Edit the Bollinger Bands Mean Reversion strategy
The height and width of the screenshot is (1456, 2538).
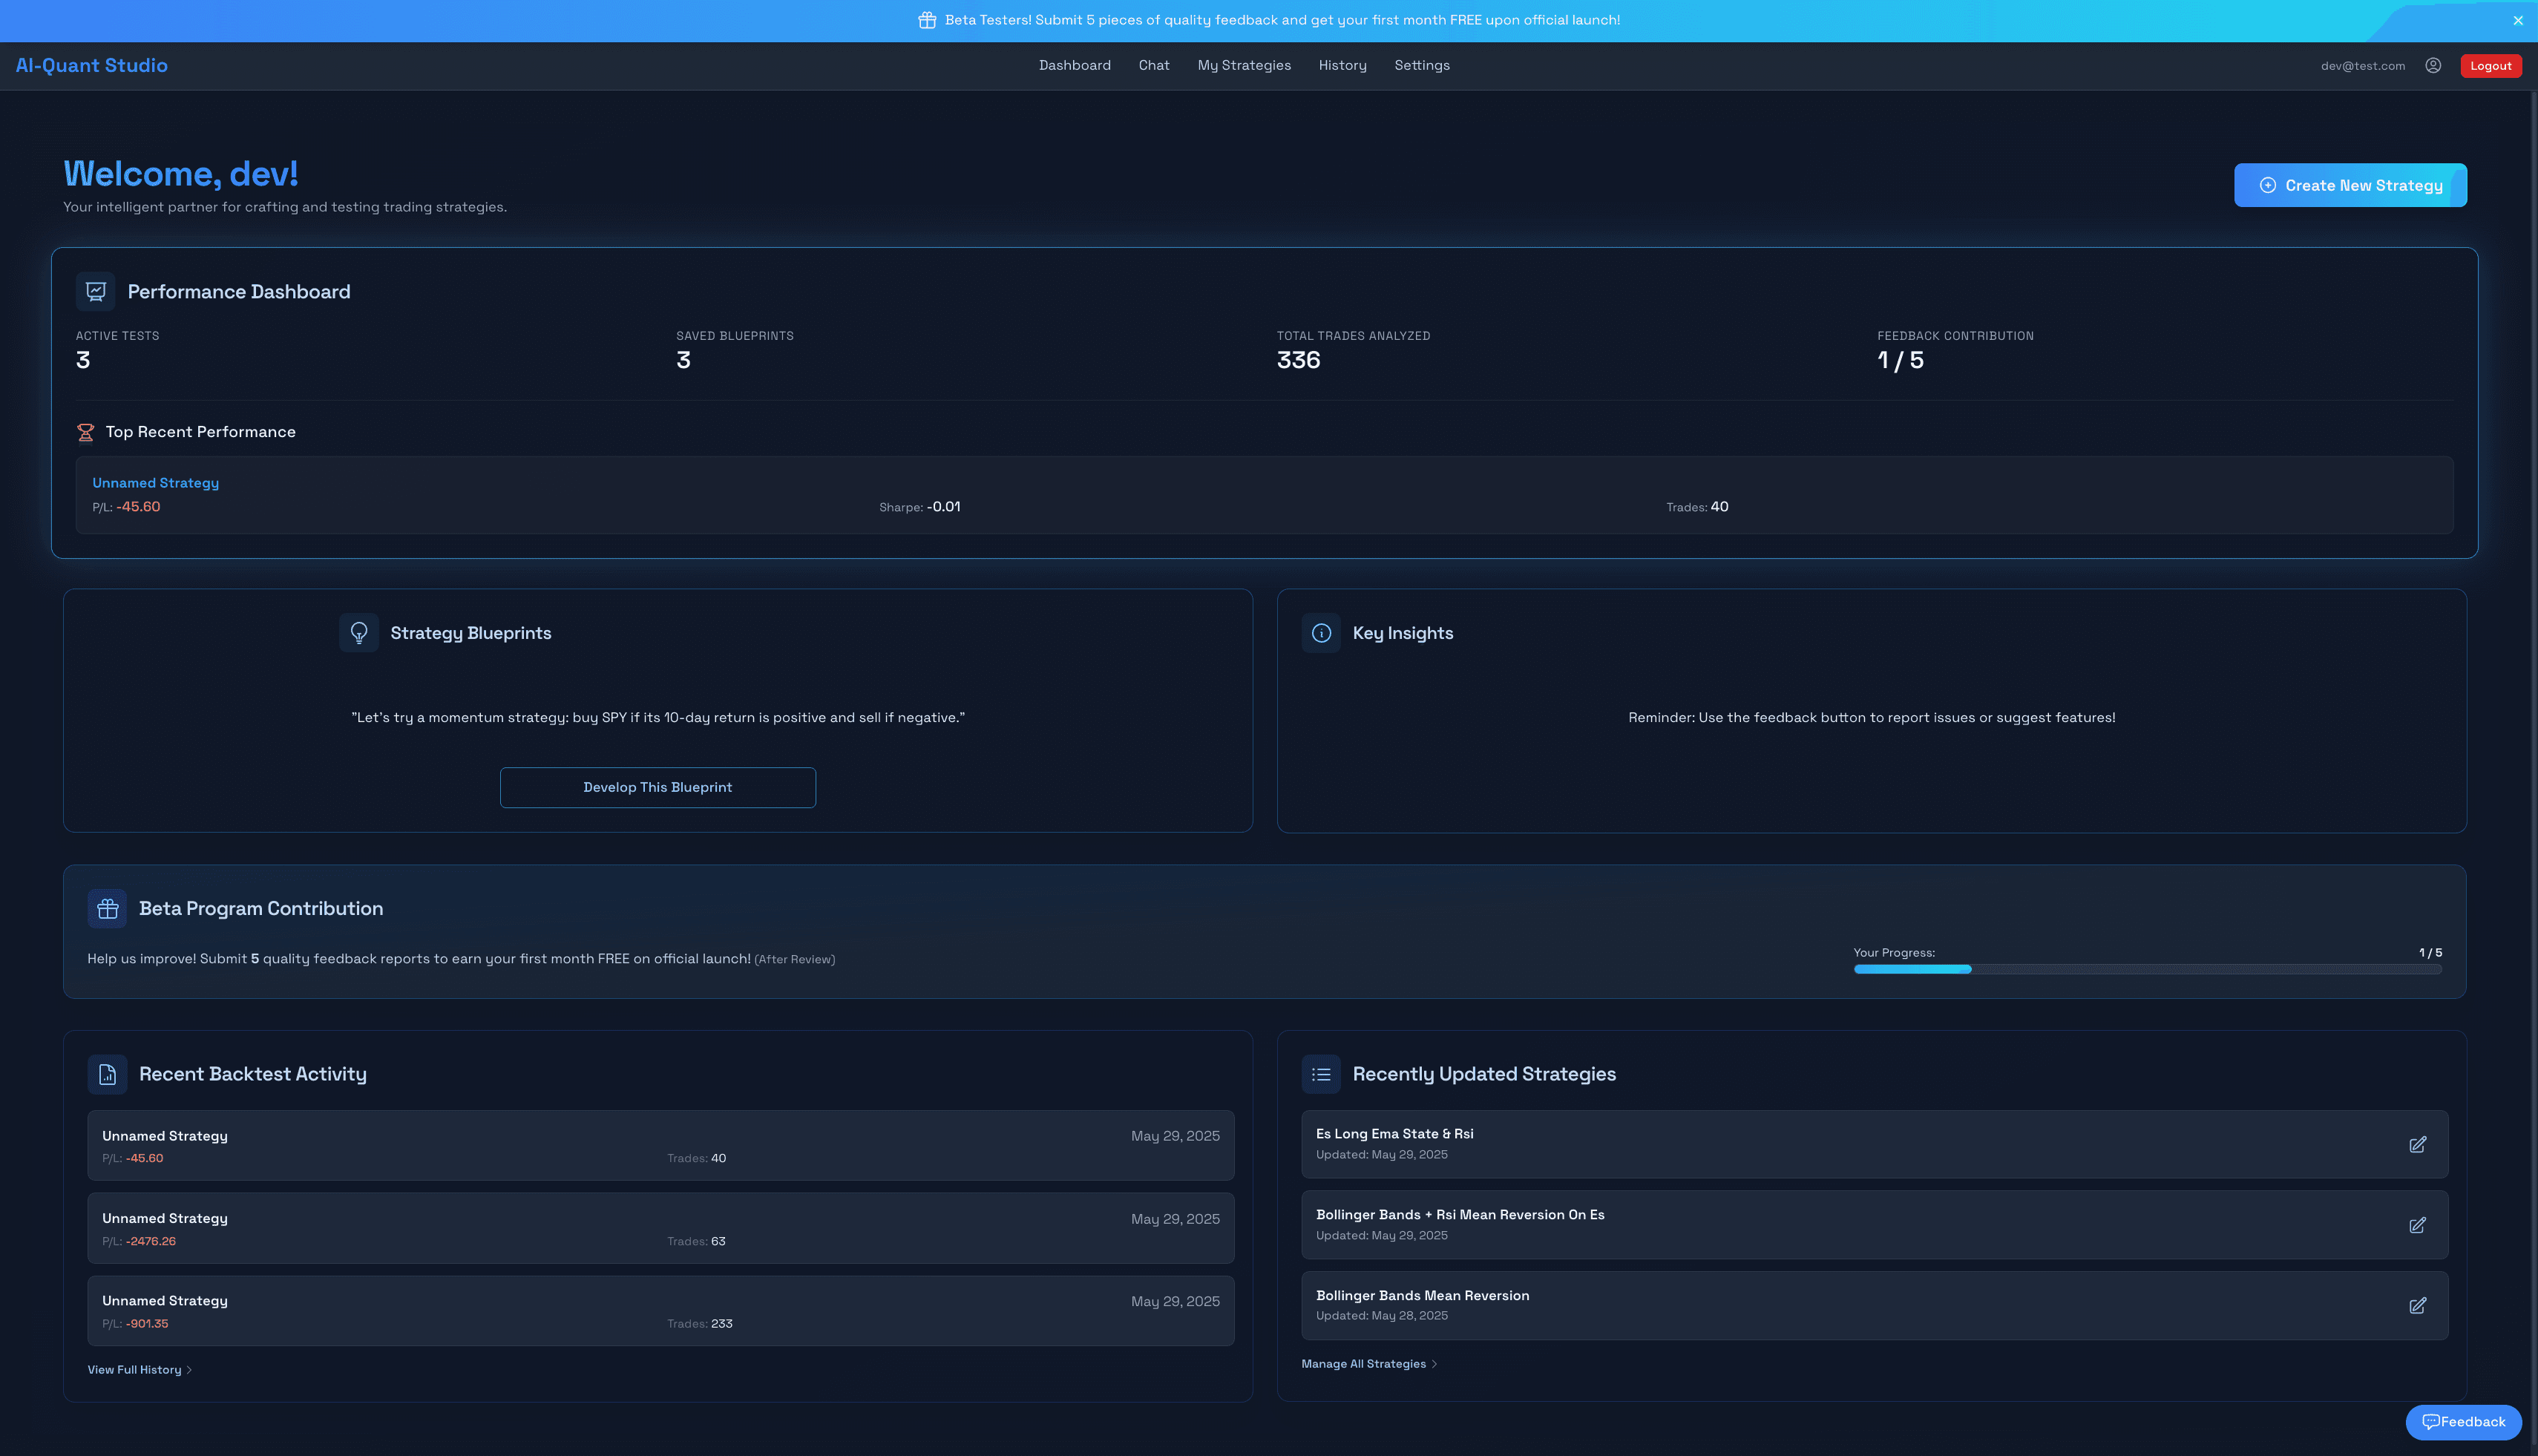[x=2417, y=1306]
